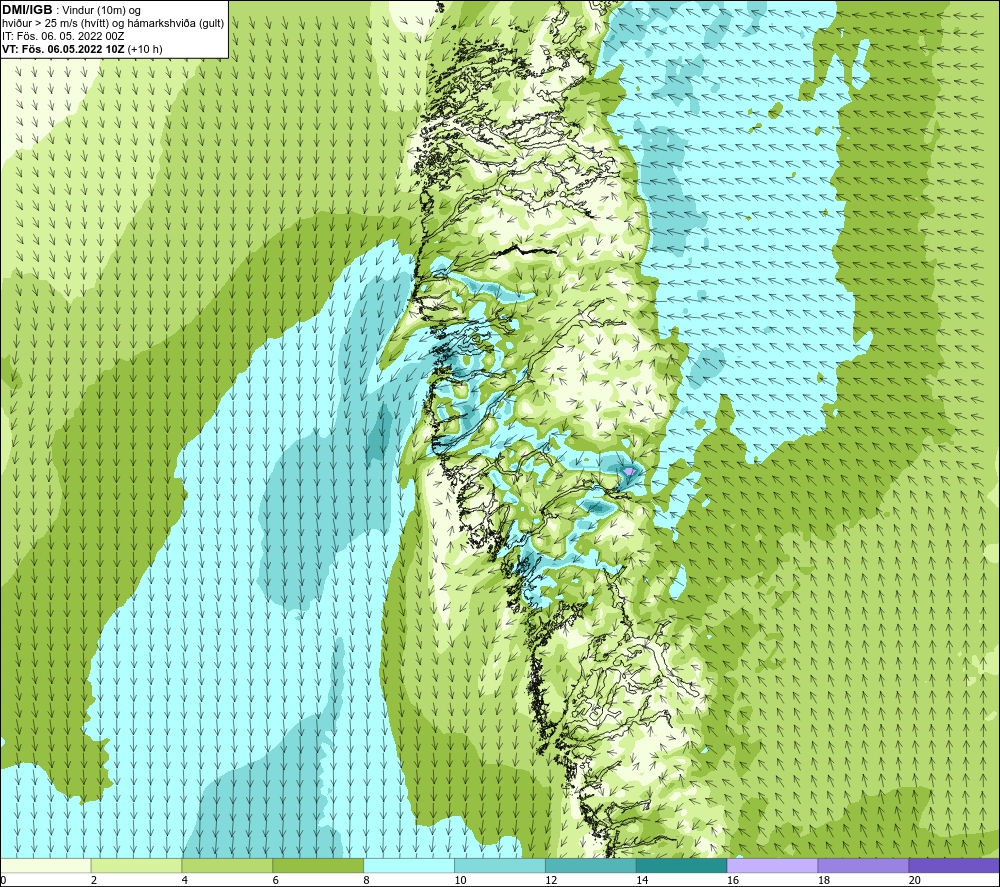Click the legend scale label '8'
The height and width of the screenshot is (887, 1000).
point(366,880)
